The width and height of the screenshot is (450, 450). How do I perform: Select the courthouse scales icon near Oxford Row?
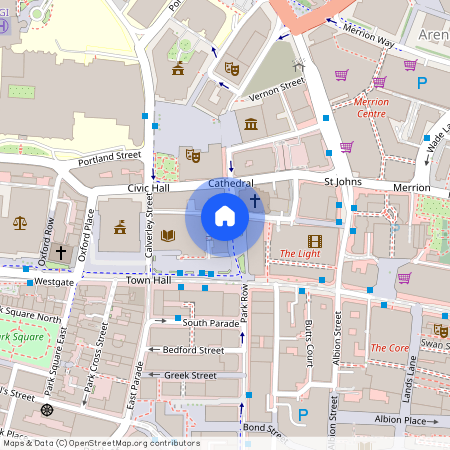point(20,223)
